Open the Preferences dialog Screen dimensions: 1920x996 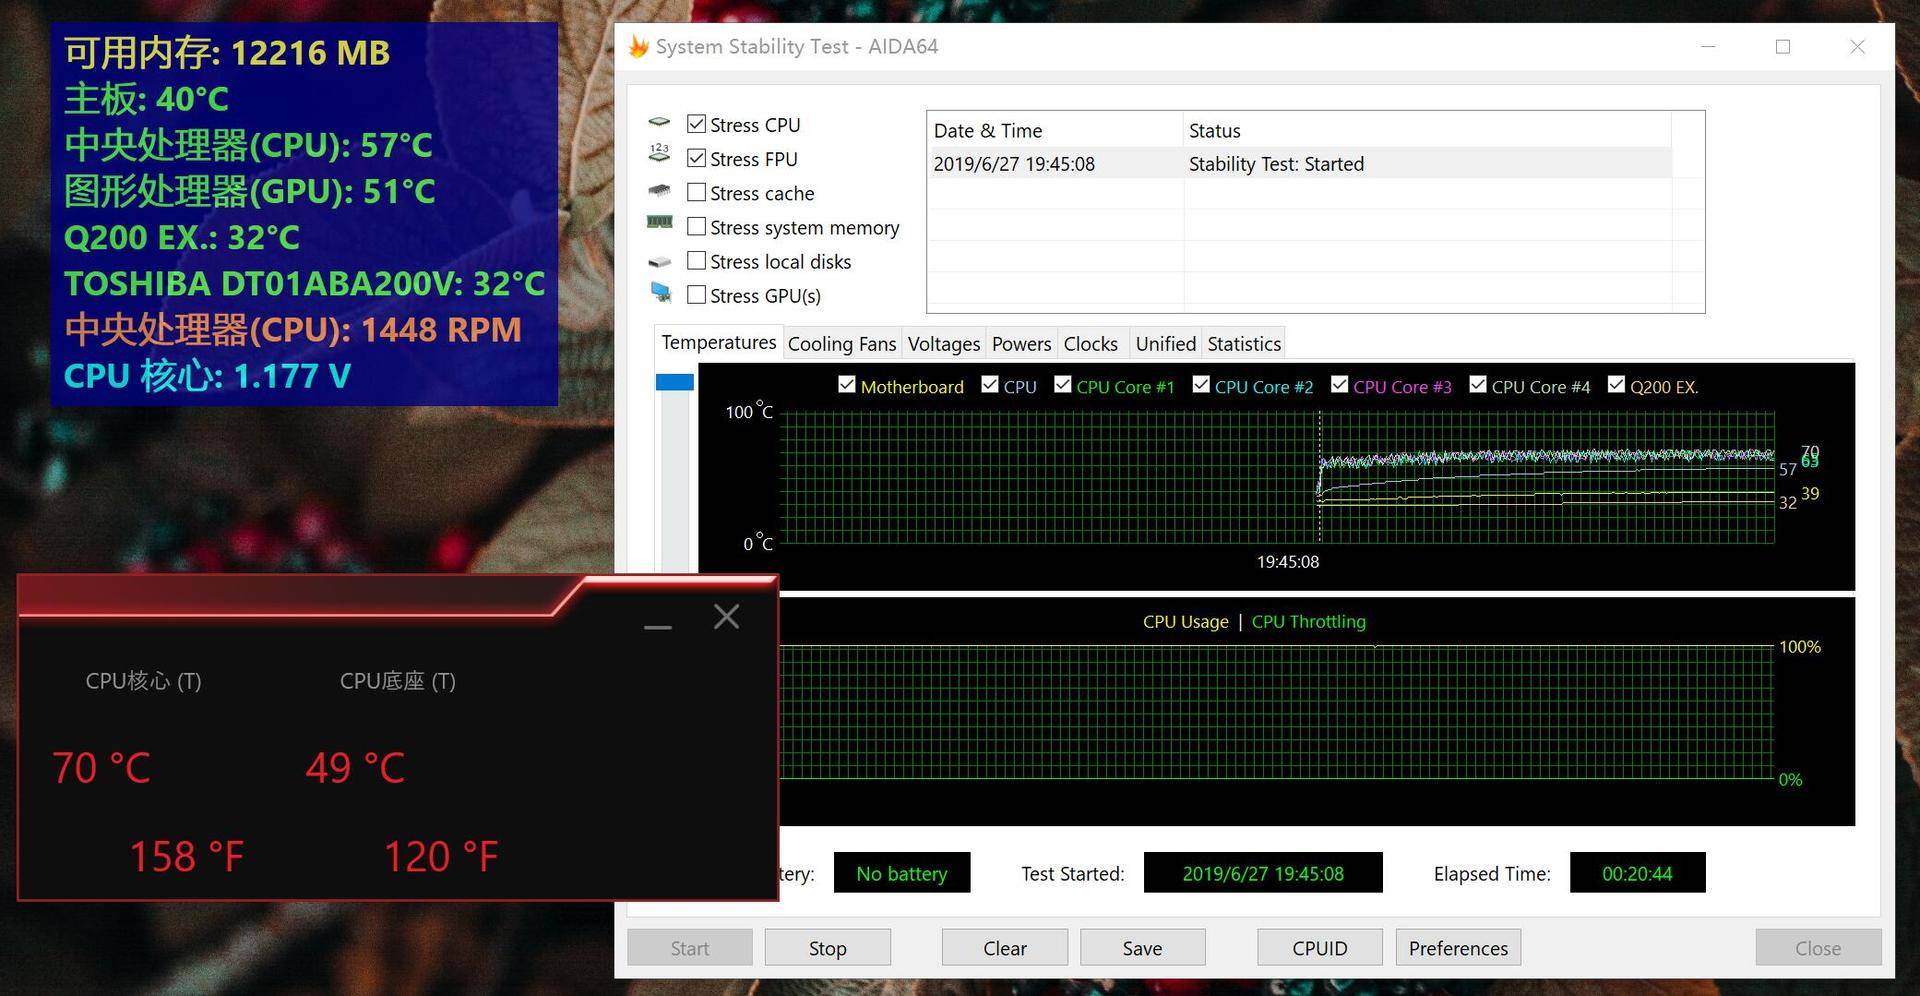pos(1457,948)
